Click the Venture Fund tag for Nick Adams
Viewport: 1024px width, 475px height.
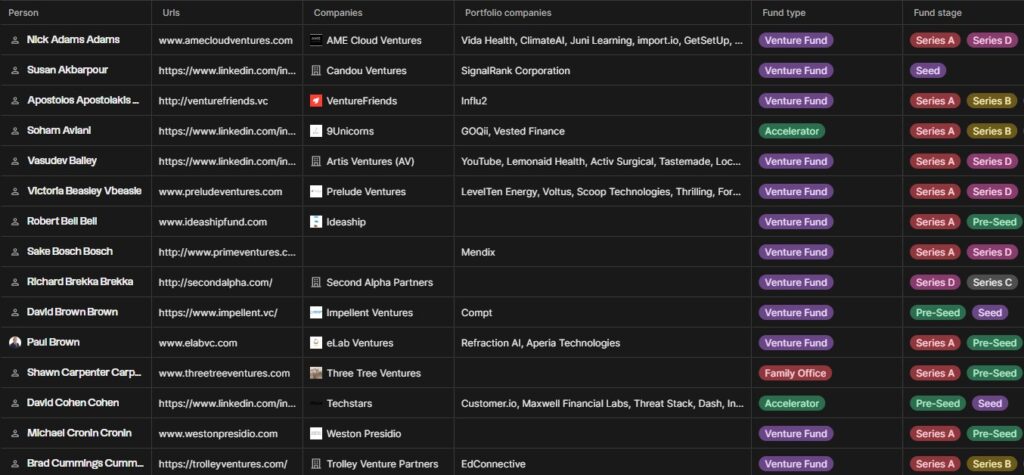[x=795, y=41]
